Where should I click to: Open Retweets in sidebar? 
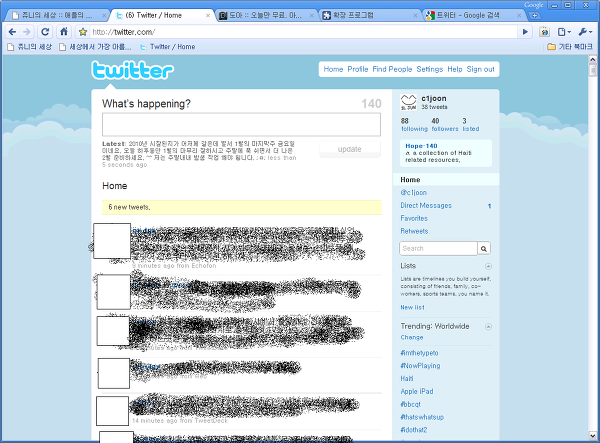pyautogui.click(x=414, y=231)
